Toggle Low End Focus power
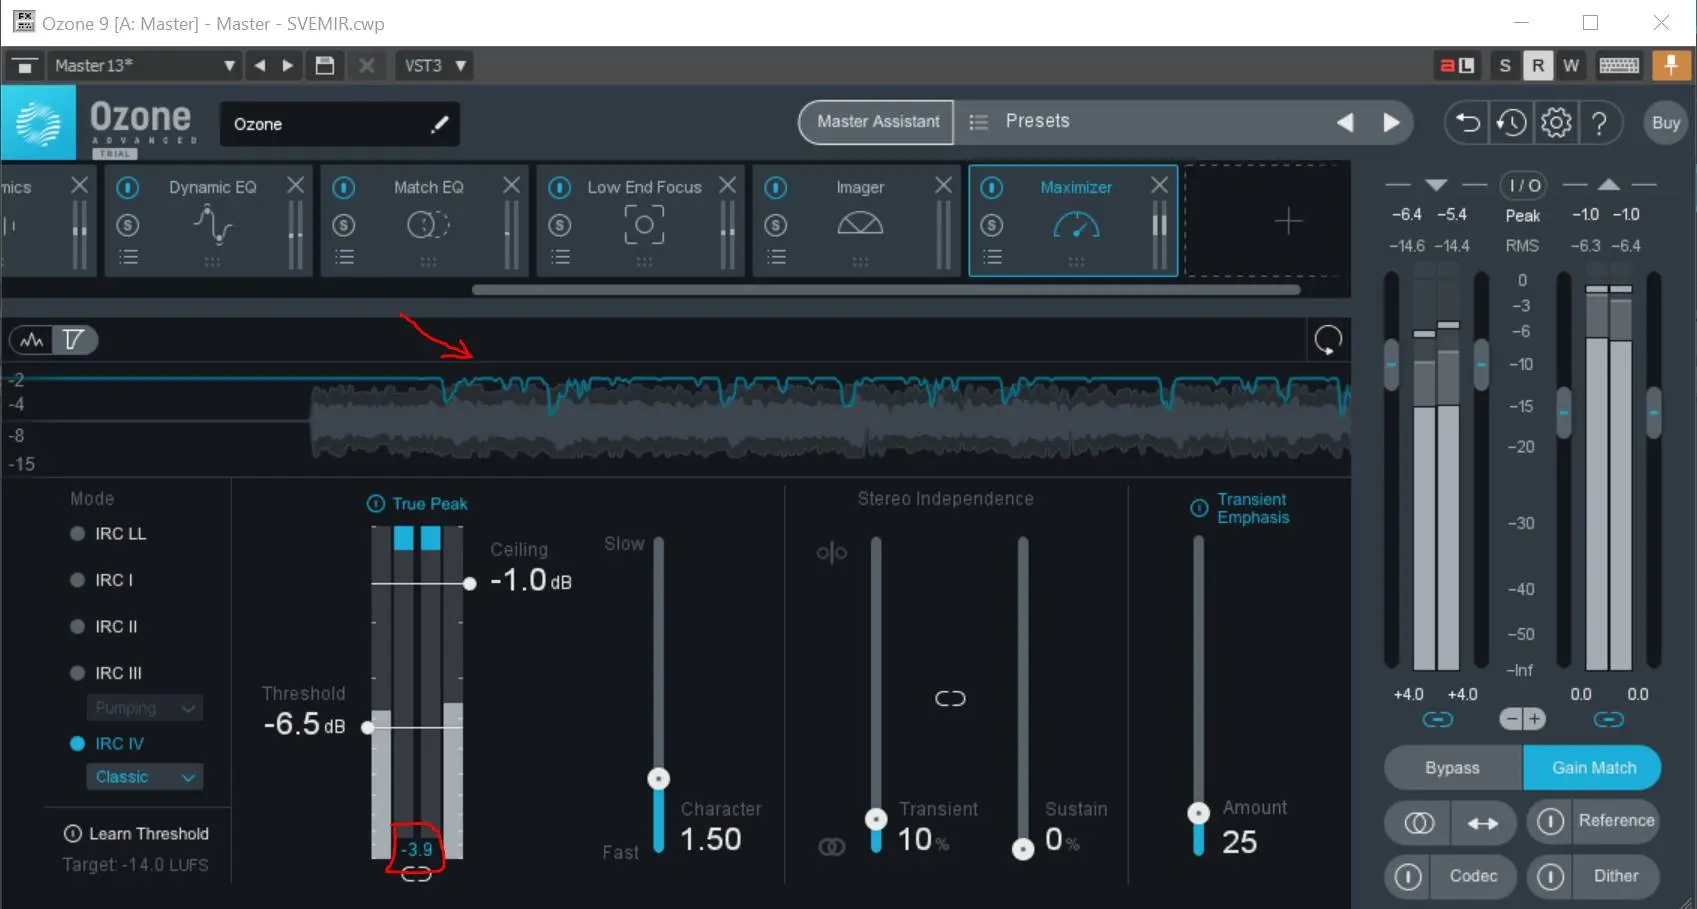 (560, 188)
